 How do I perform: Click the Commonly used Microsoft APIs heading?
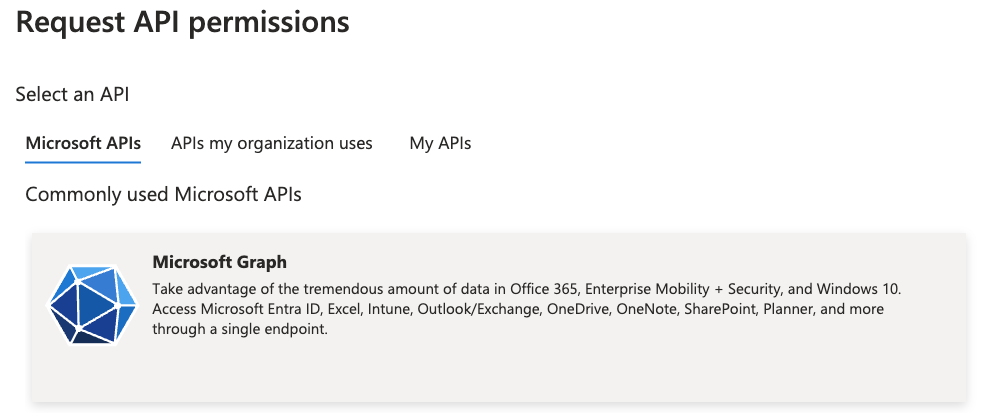pyautogui.click(x=163, y=195)
